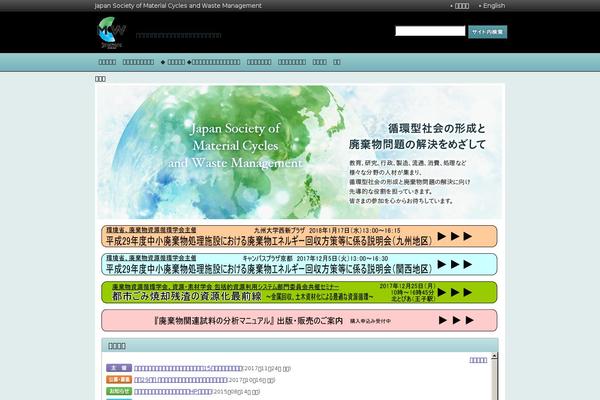The image size is (600, 400).
Task: Open the list link at news panel's upper right
Action: pyautogui.click(x=478, y=360)
